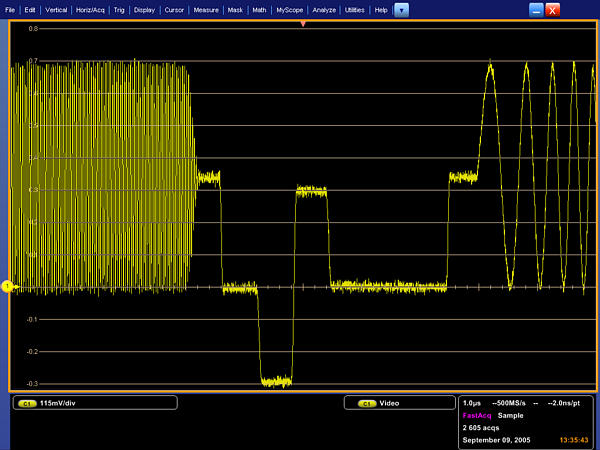The image size is (600, 450).
Task: Open the Display menu
Action: tap(145, 9)
